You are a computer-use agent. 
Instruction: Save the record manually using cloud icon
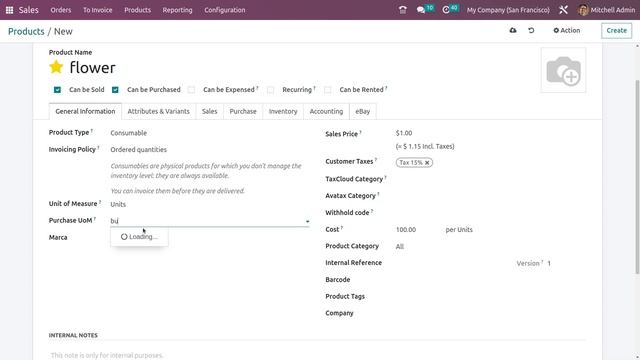pos(513,30)
